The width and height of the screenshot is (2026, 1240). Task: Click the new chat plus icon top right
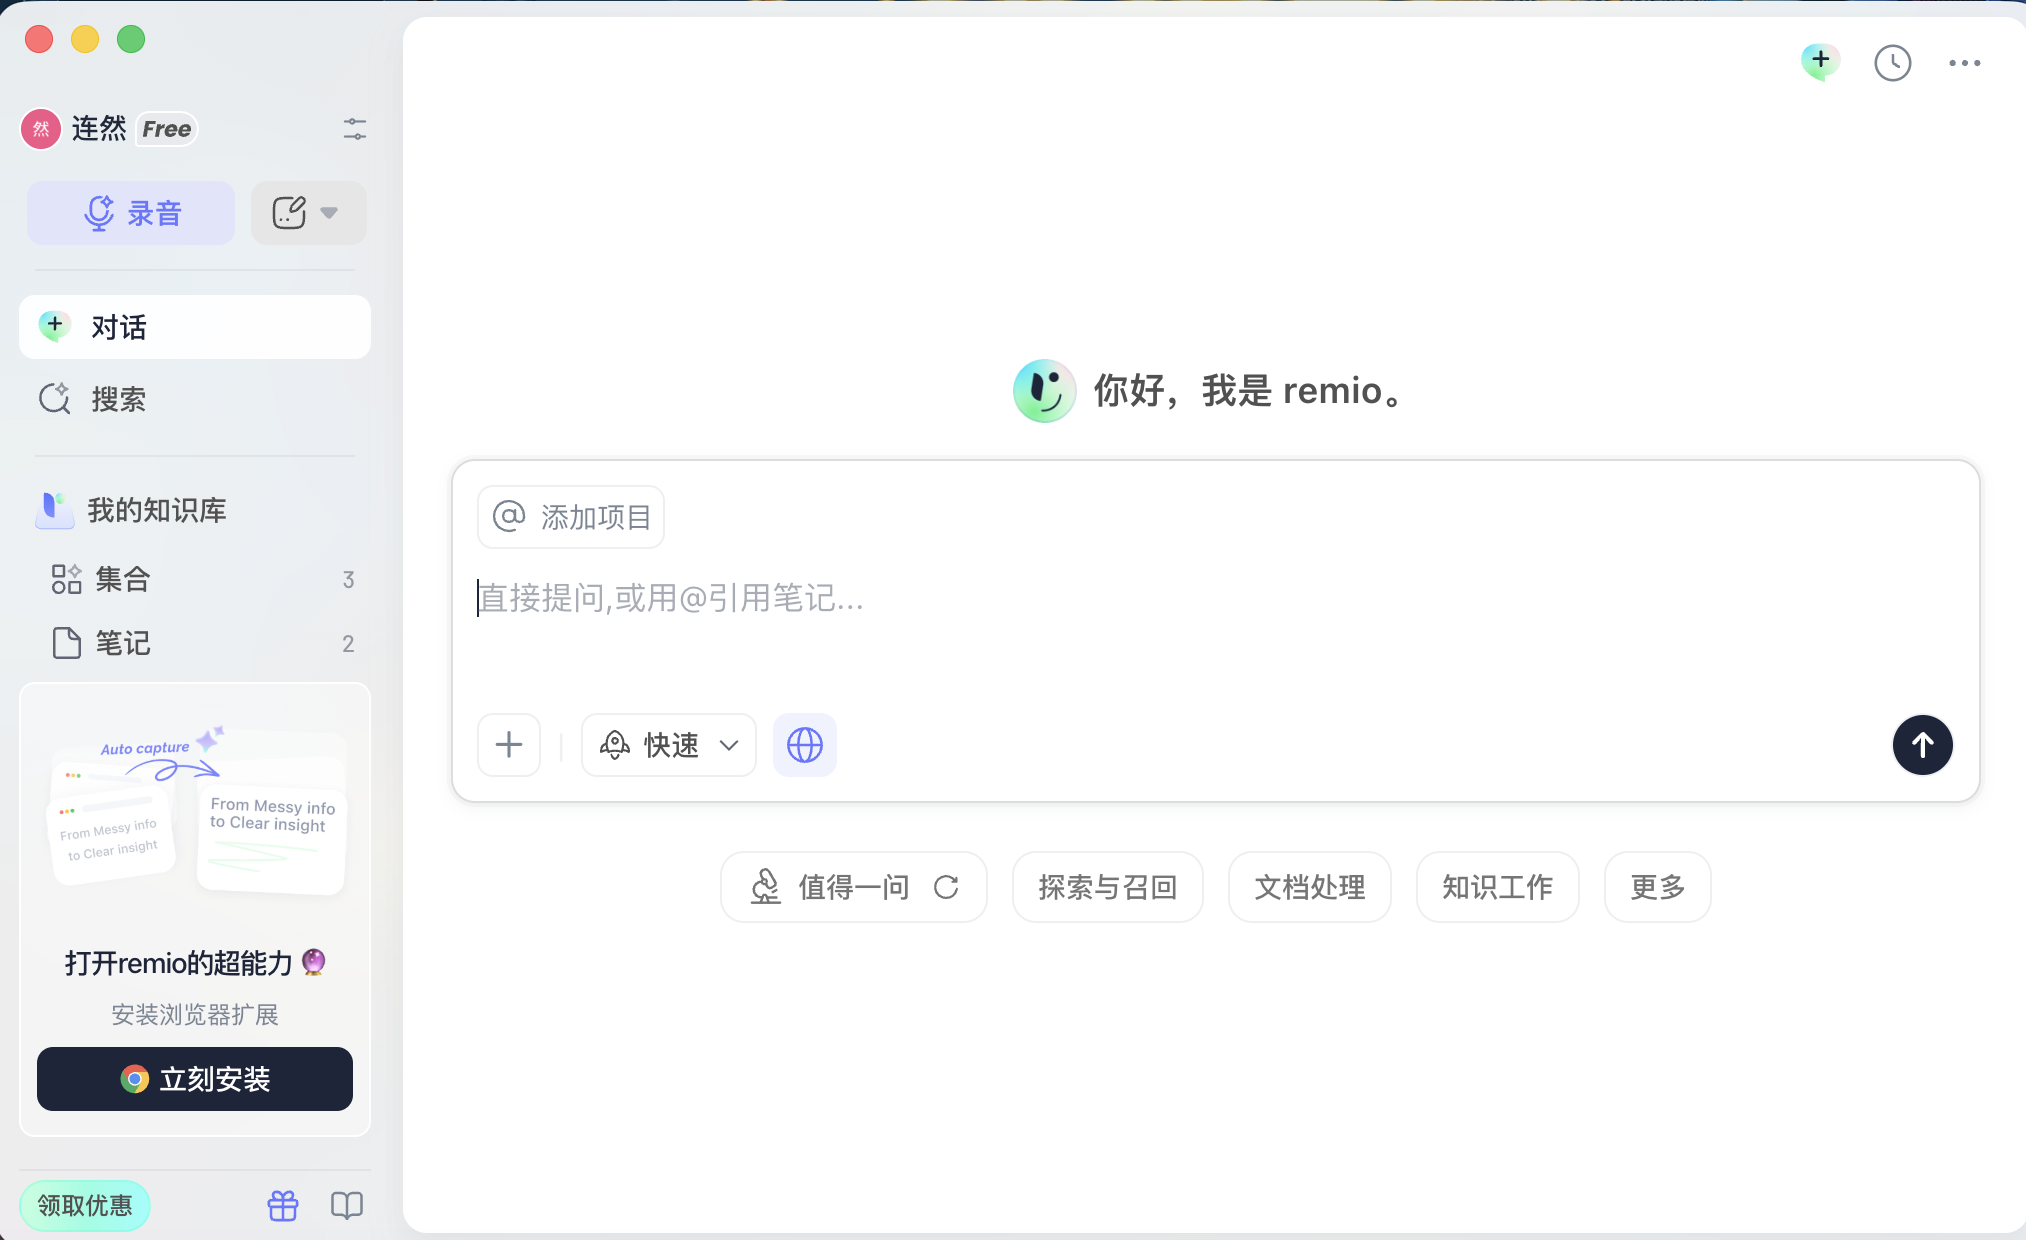coord(1820,61)
